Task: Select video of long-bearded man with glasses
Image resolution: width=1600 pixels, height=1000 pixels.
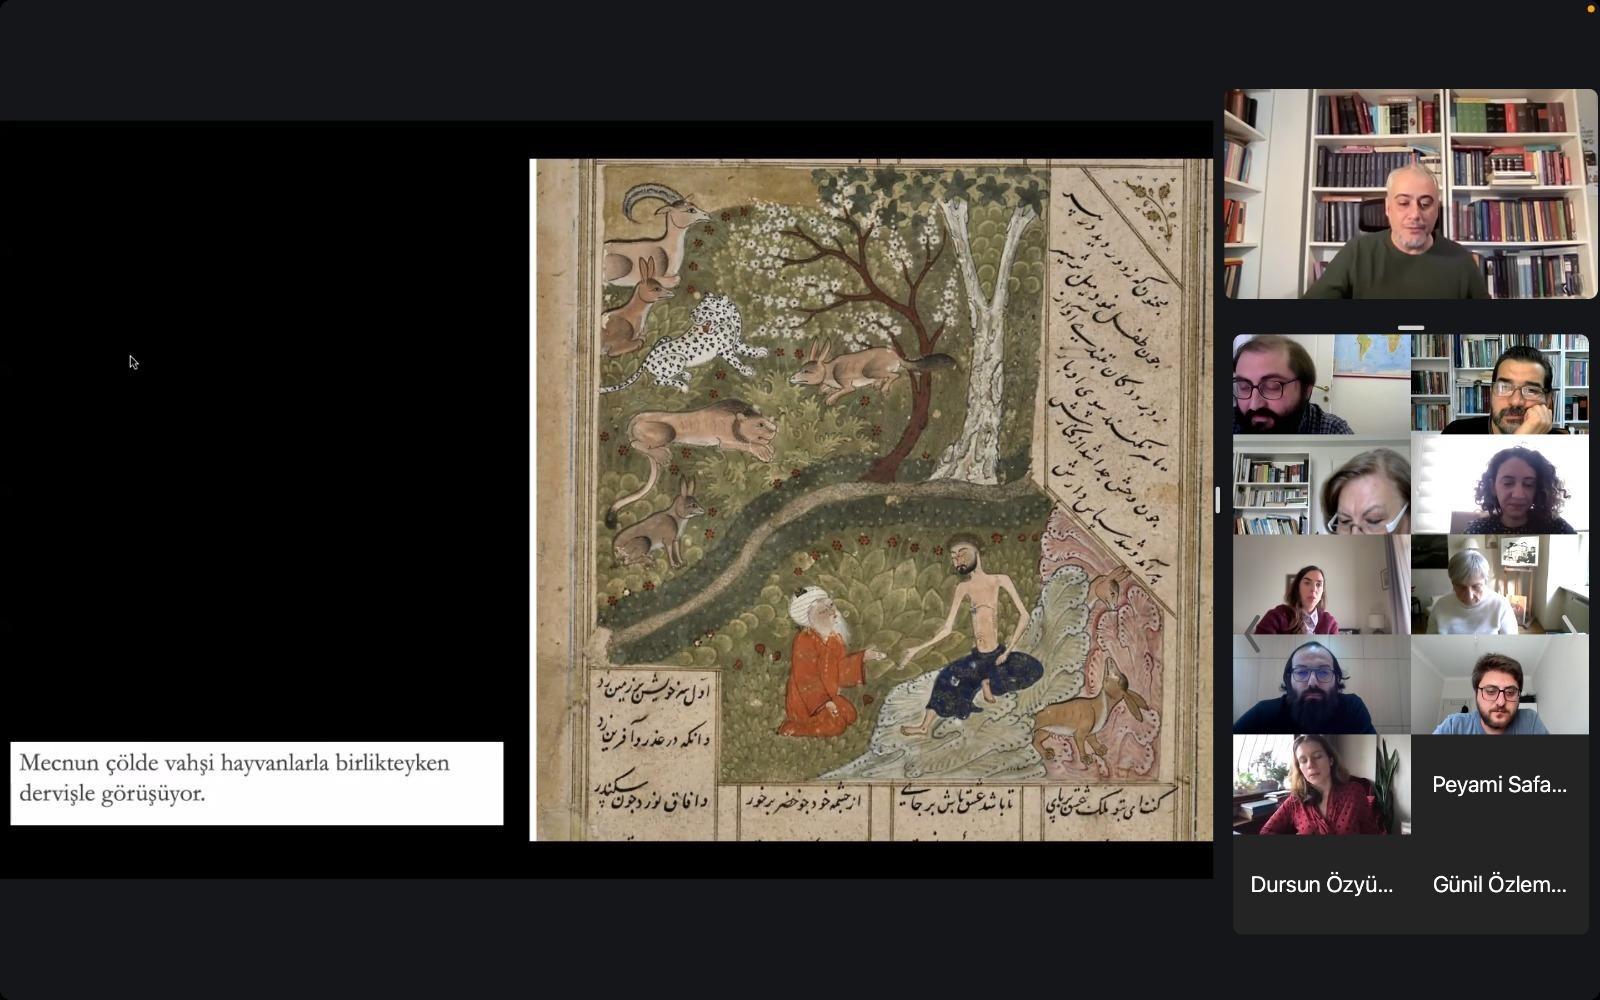Action: pos(1322,684)
